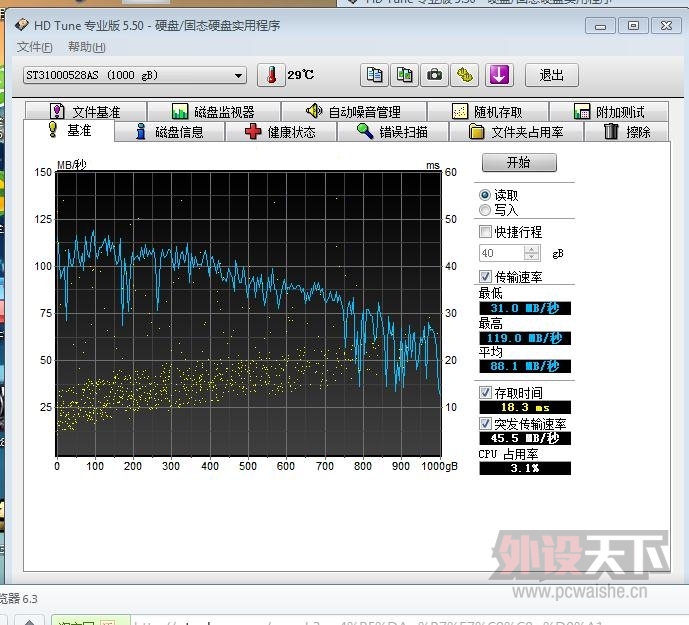Open the 错误扫描 tab
Viewport: 689px width, 625px height.
click(392, 131)
